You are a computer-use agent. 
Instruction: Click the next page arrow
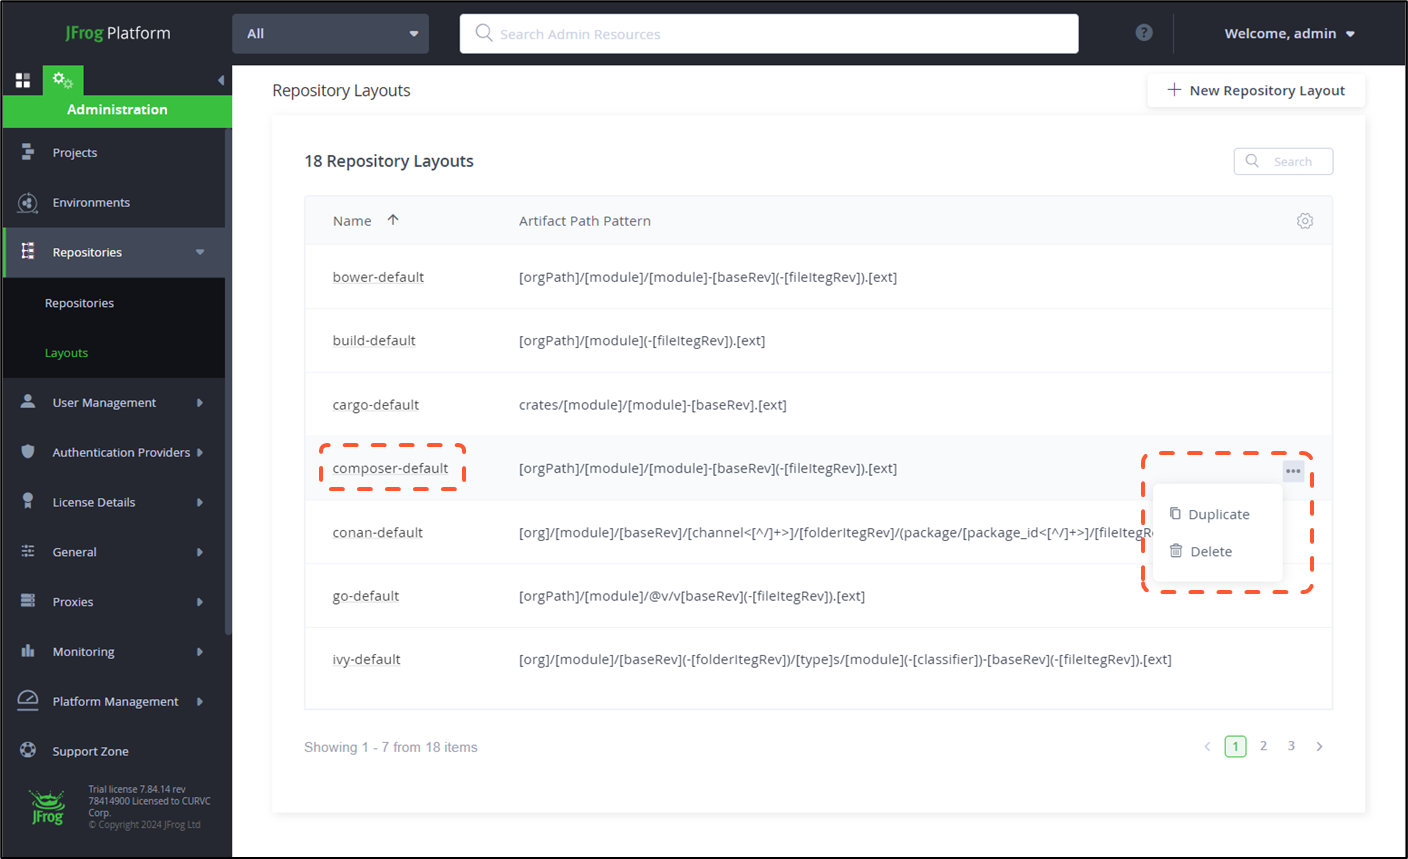[x=1319, y=746]
